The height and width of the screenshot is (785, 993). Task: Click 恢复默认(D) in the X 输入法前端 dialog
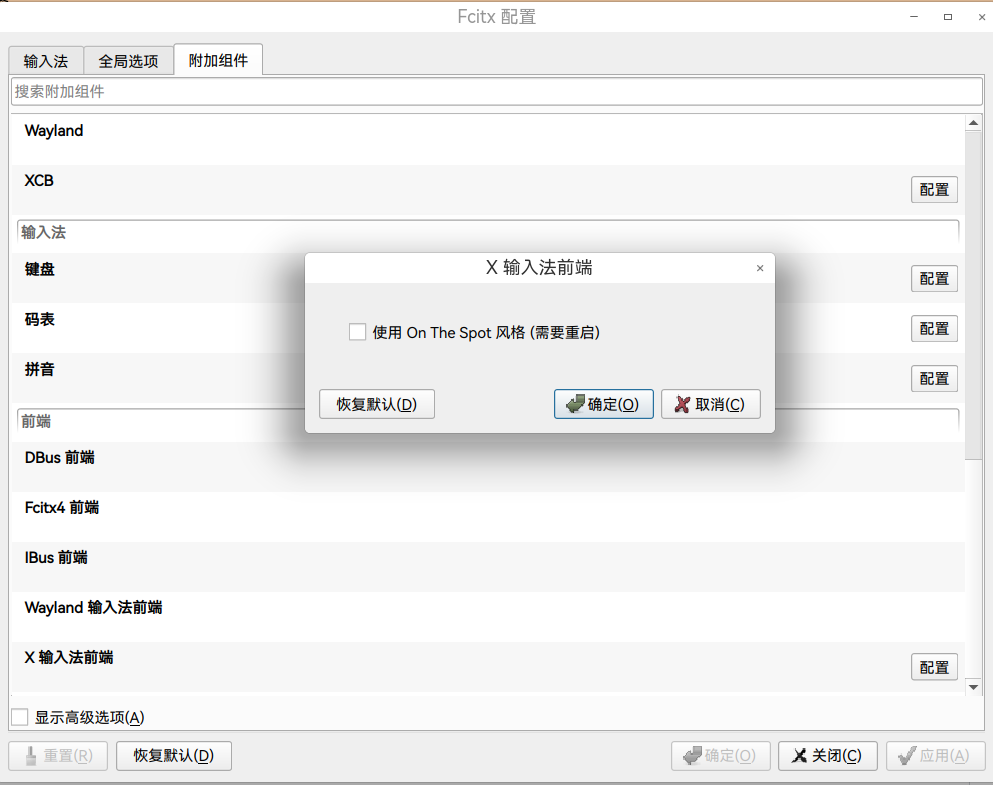point(377,404)
